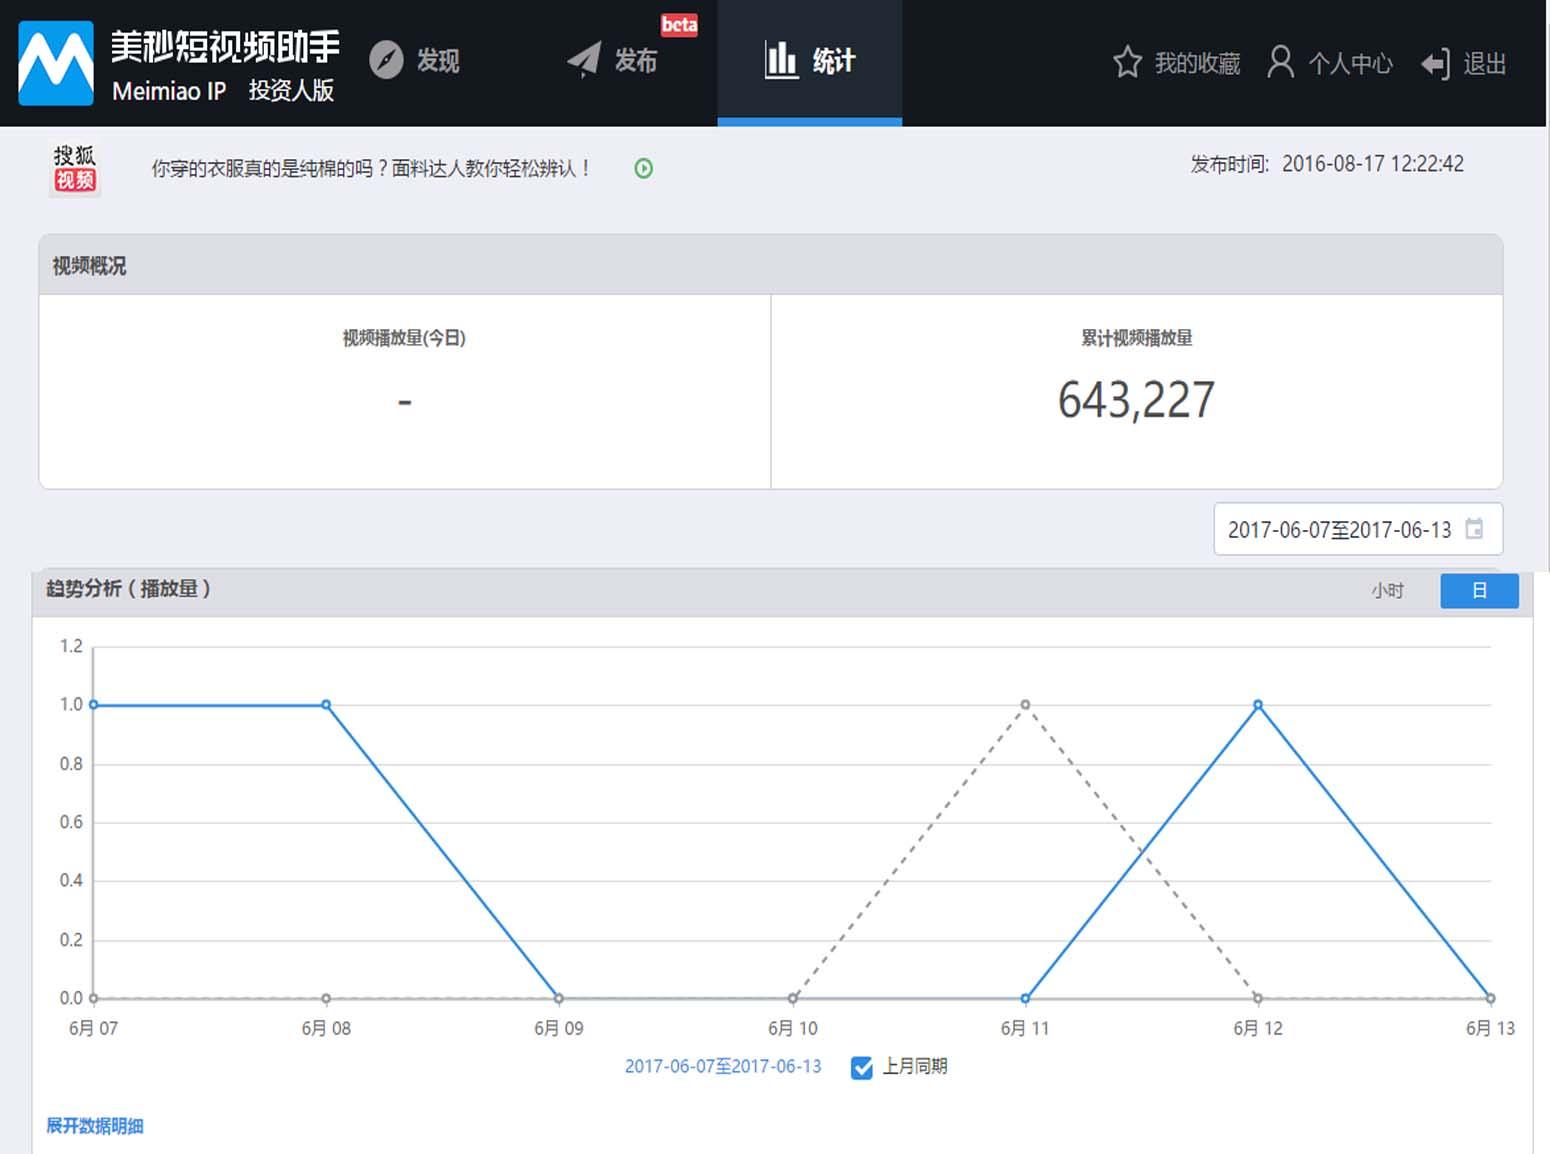Open the 2017-06-07至2017-06-13 date range picker
1550x1154 pixels.
[1358, 529]
